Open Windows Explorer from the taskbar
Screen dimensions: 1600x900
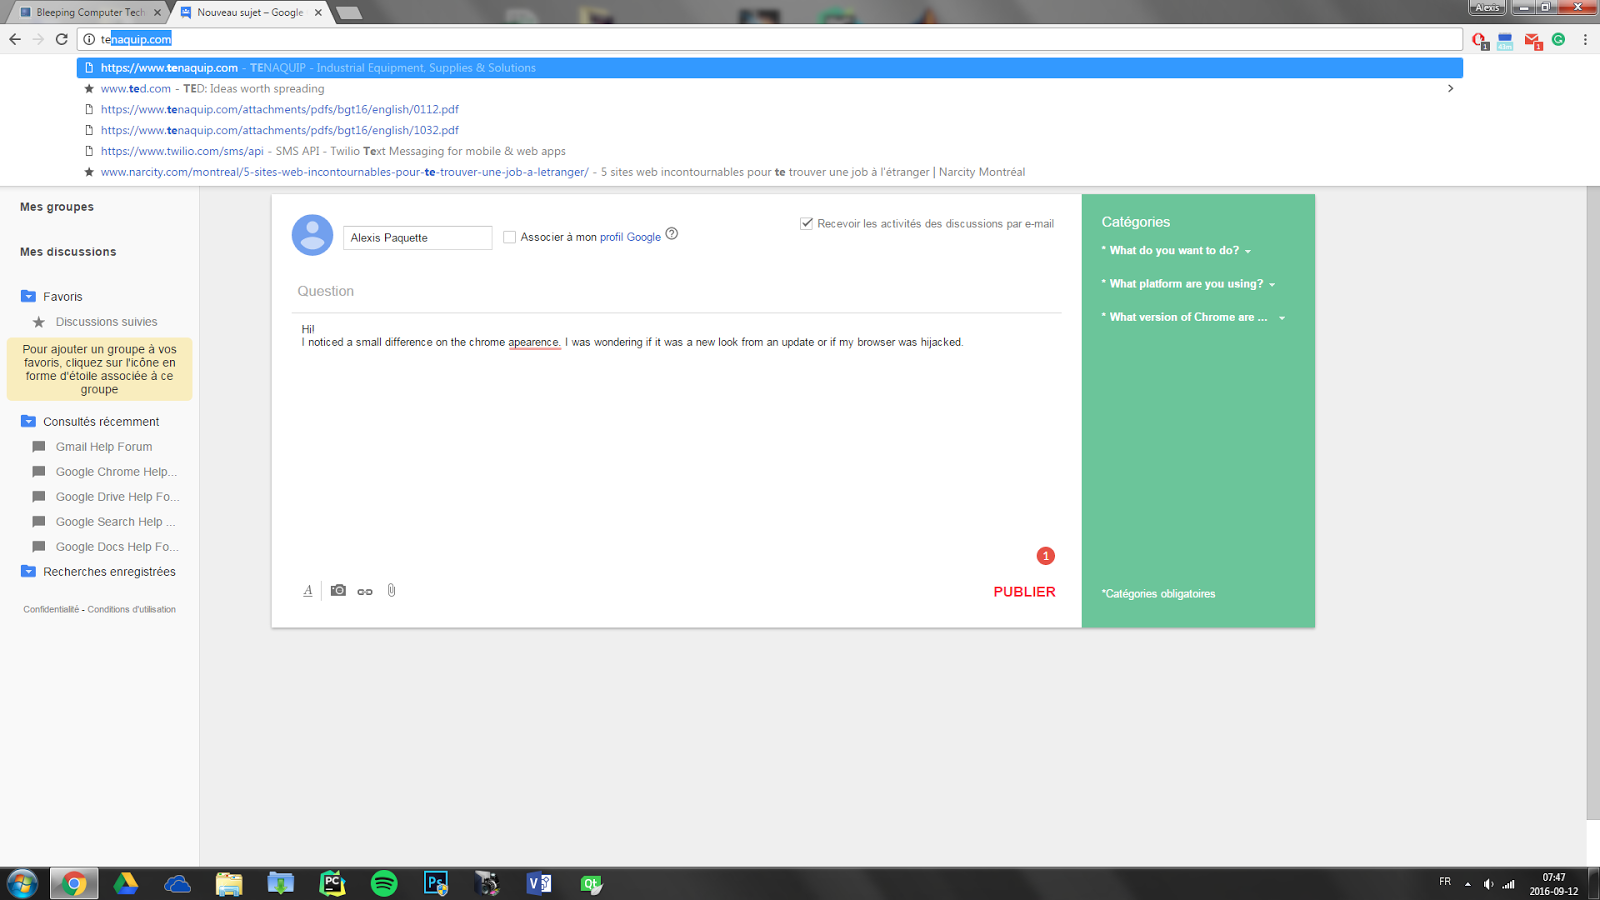coord(229,883)
